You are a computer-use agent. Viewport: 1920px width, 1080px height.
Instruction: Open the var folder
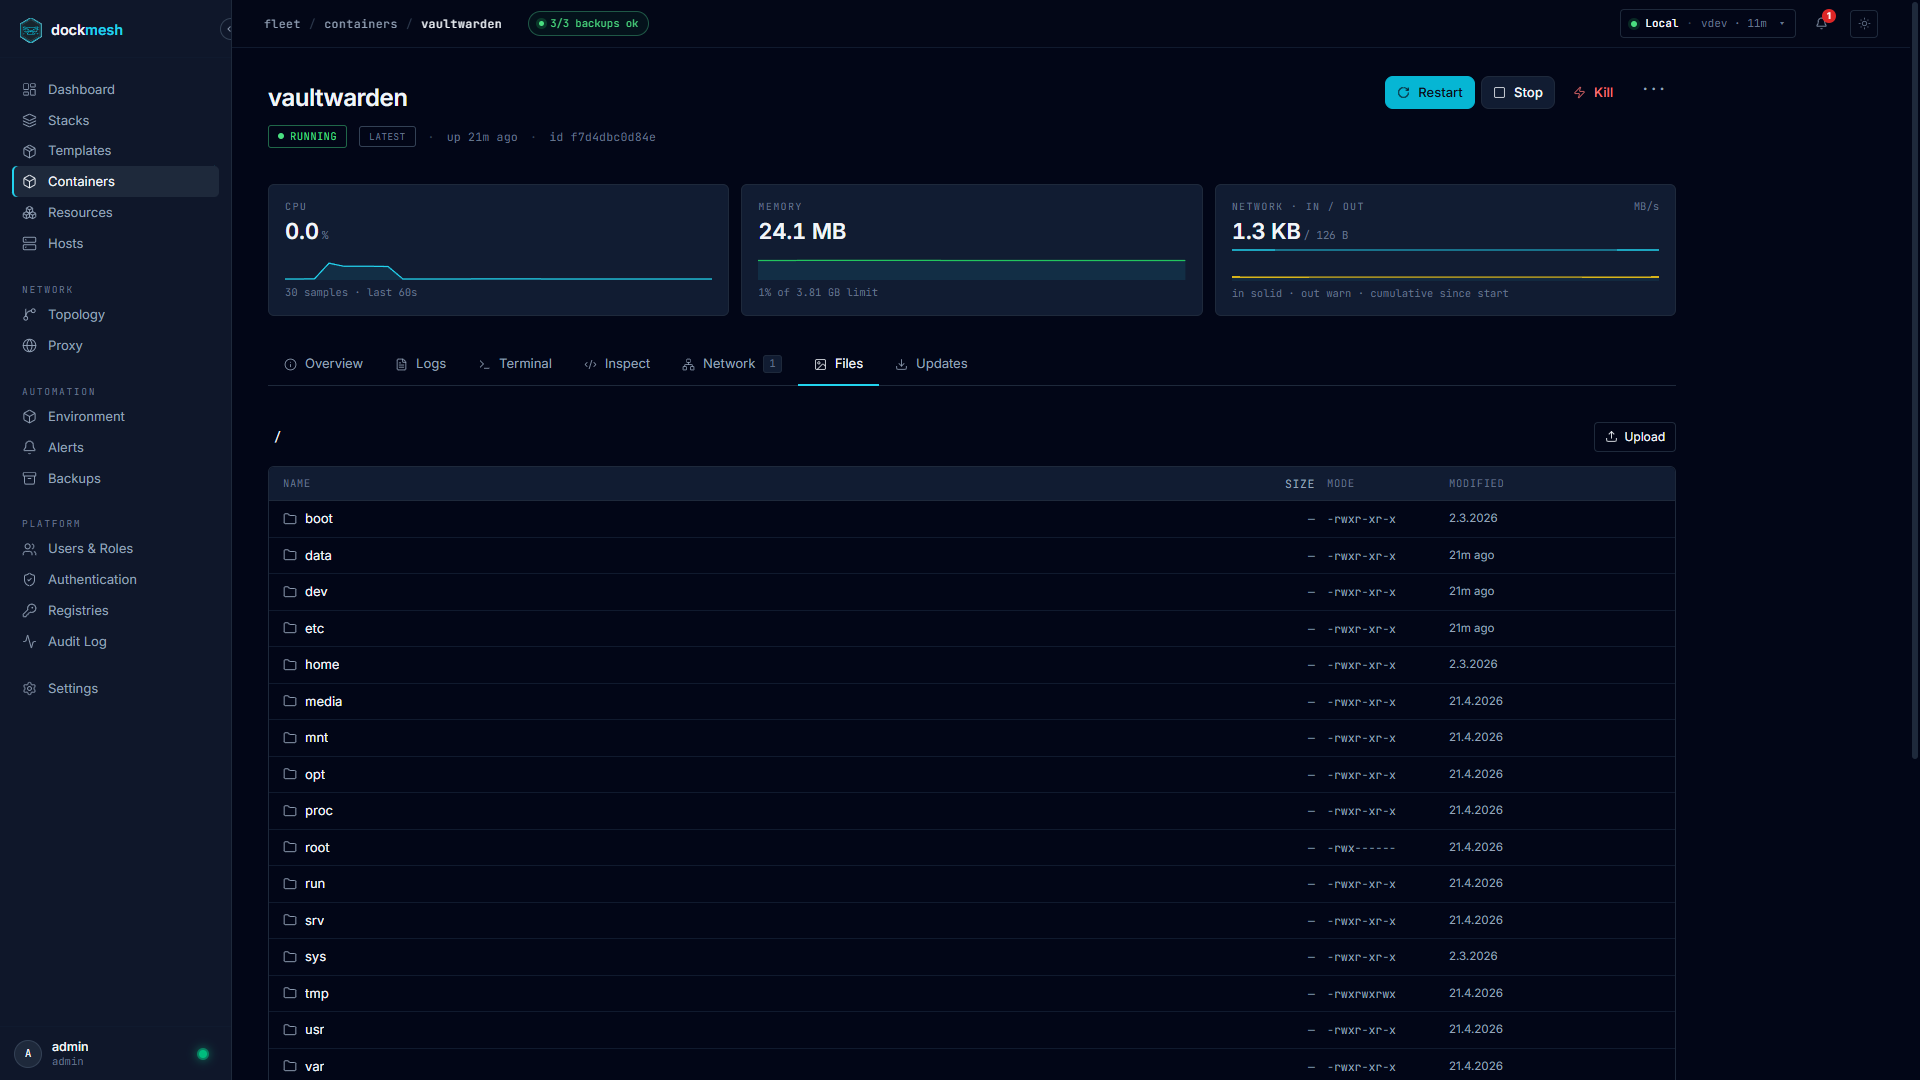pyautogui.click(x=972, y=1066)
